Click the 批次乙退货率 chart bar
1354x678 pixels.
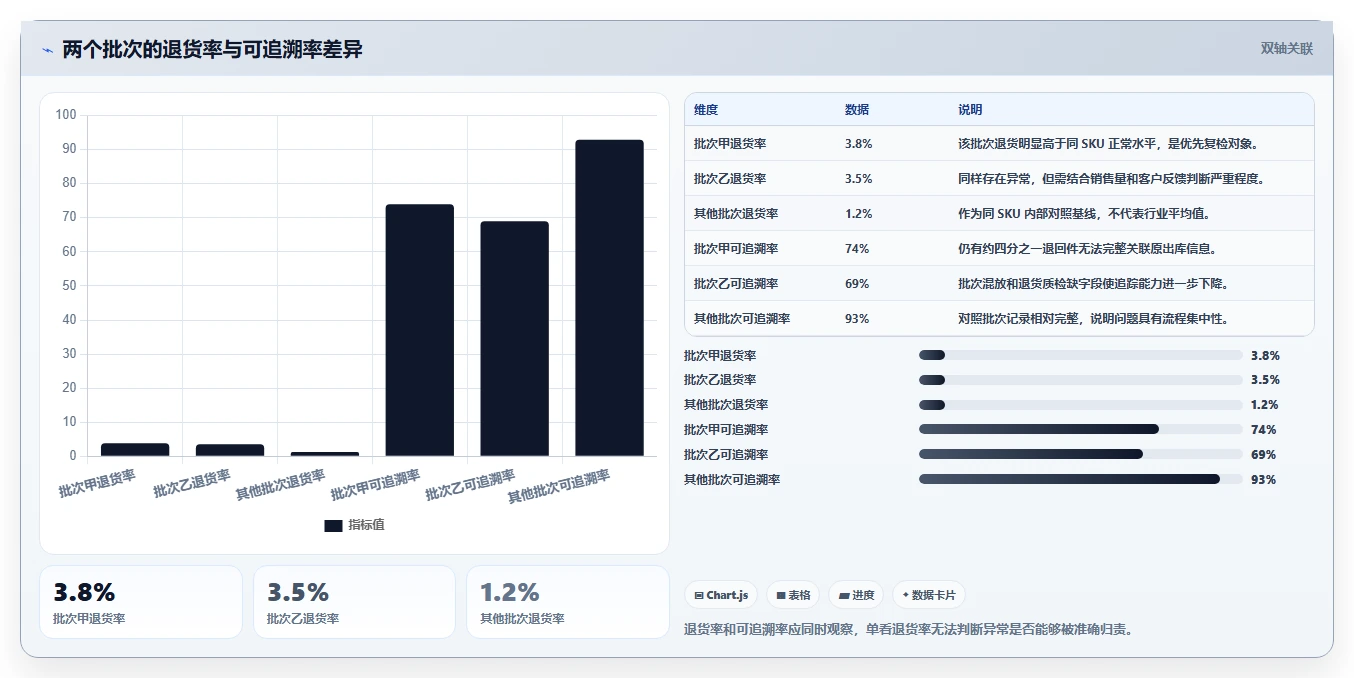point(230,450)
